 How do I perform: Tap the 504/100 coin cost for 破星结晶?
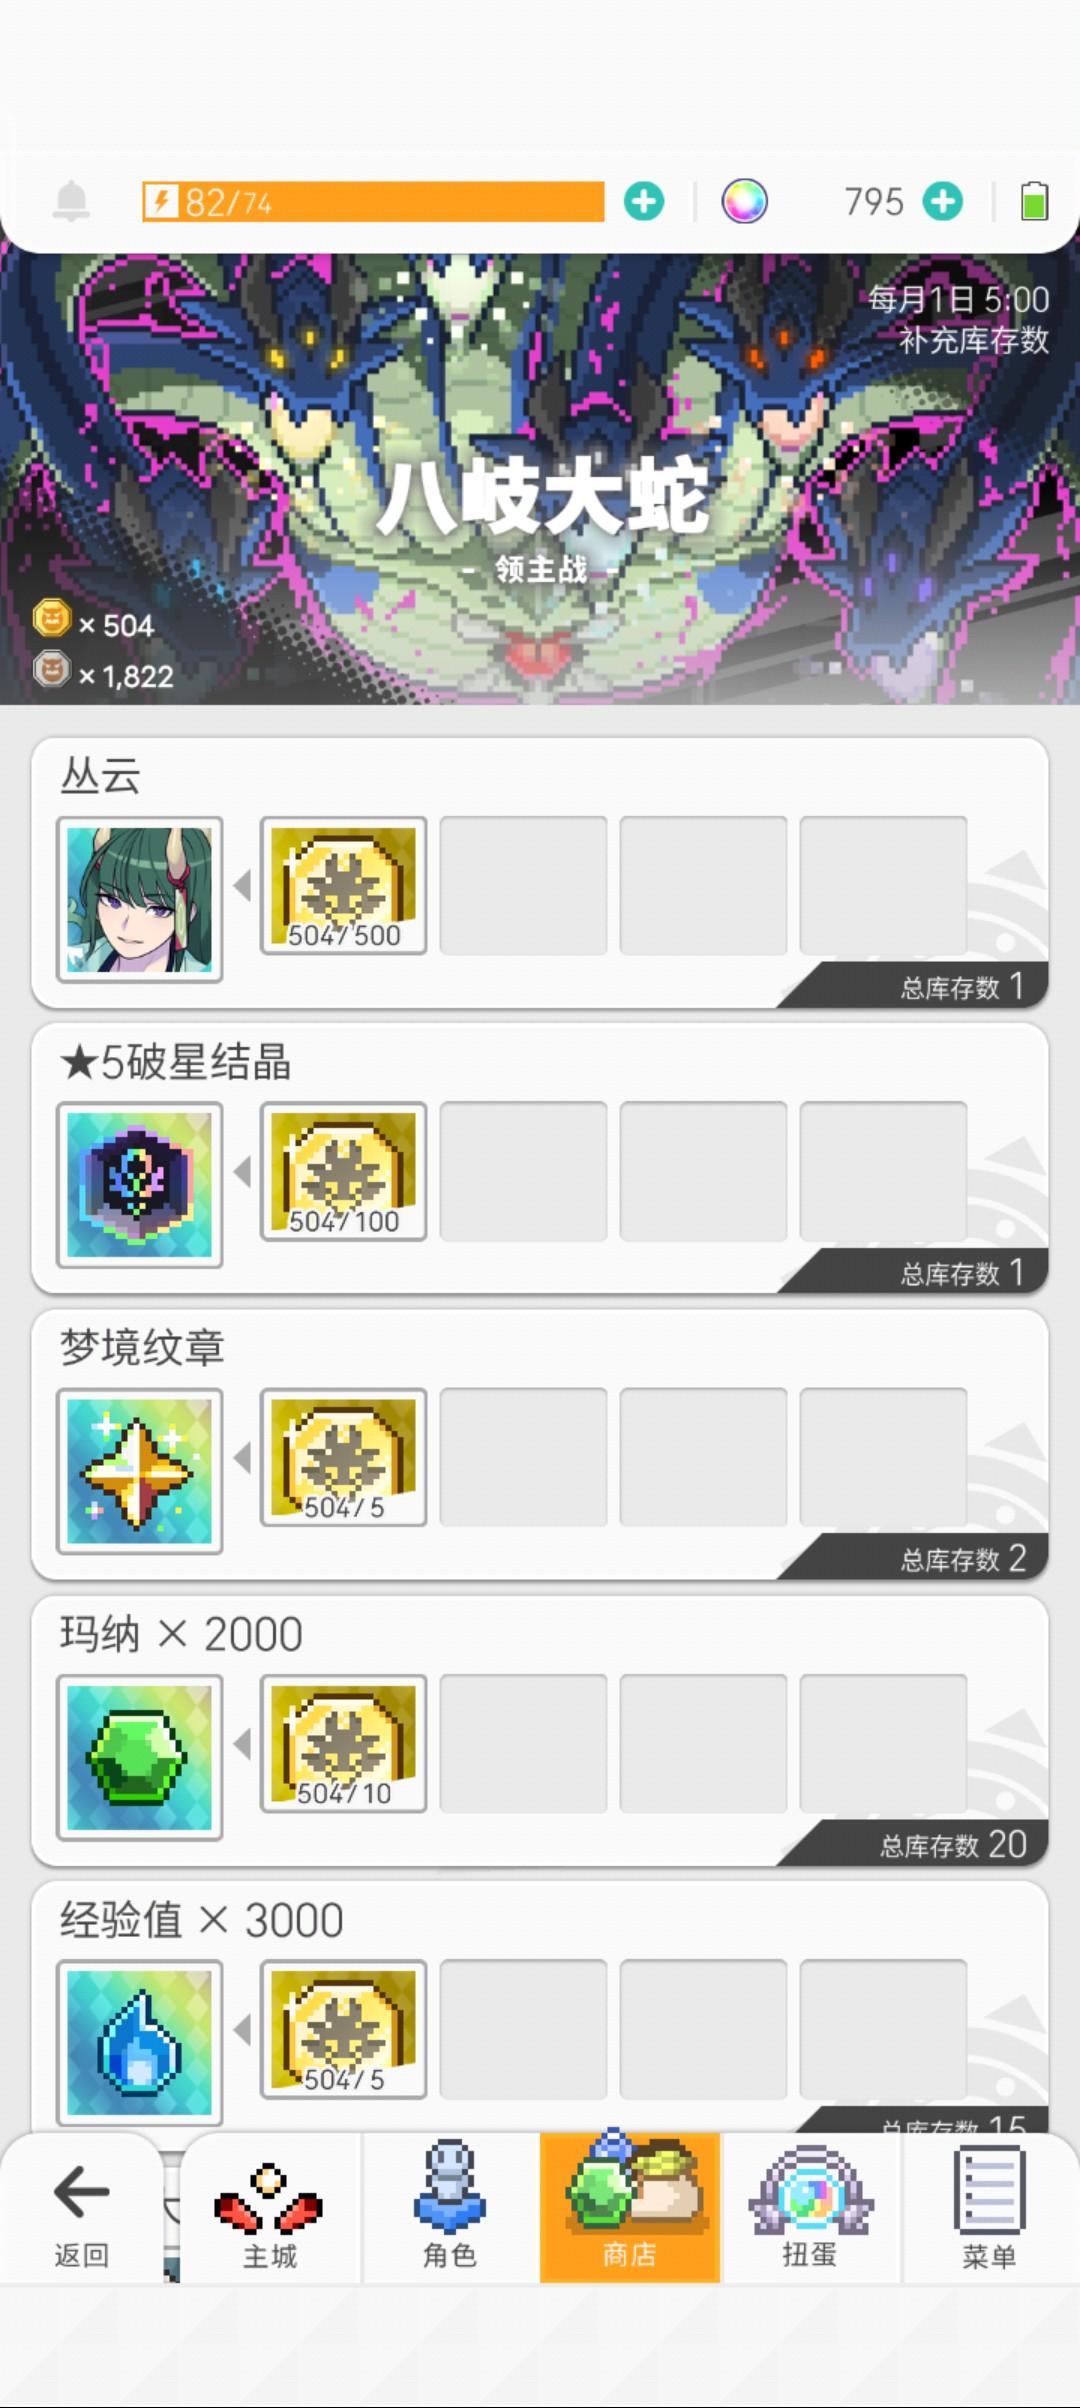(x=344, y=1172)
